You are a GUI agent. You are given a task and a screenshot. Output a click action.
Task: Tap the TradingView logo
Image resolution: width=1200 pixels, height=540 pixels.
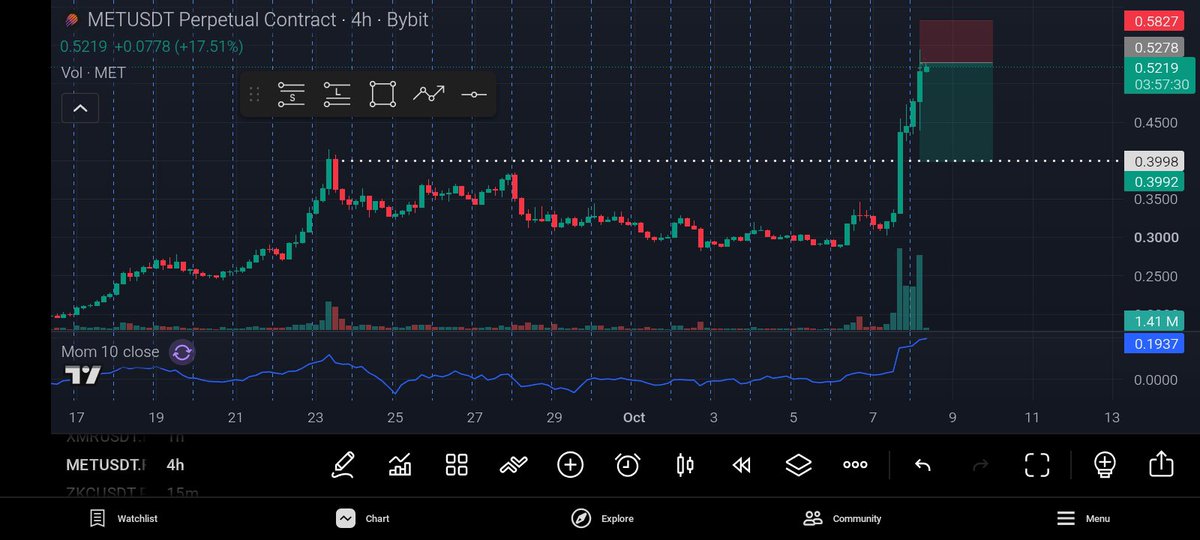click(x=82, y=376)
